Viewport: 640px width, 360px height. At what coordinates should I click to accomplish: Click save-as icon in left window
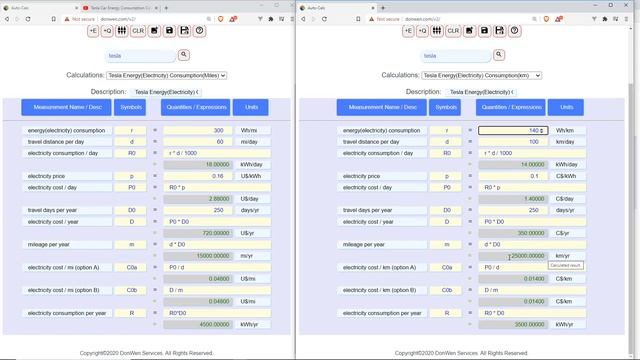coord(184,31)
